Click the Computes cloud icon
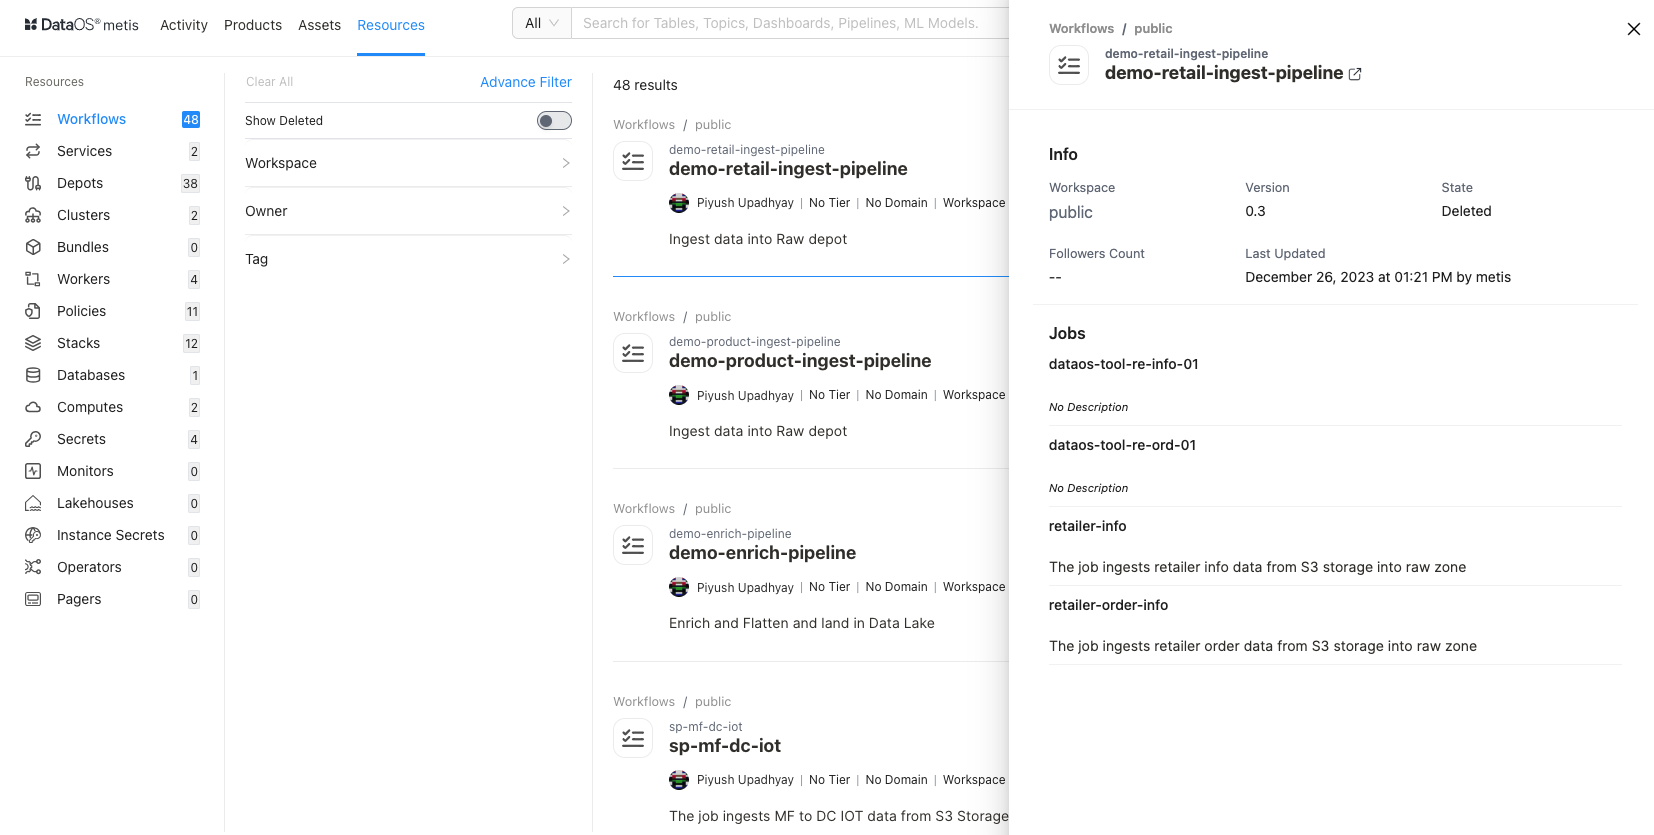The image size is (1654, 835). 33,407
